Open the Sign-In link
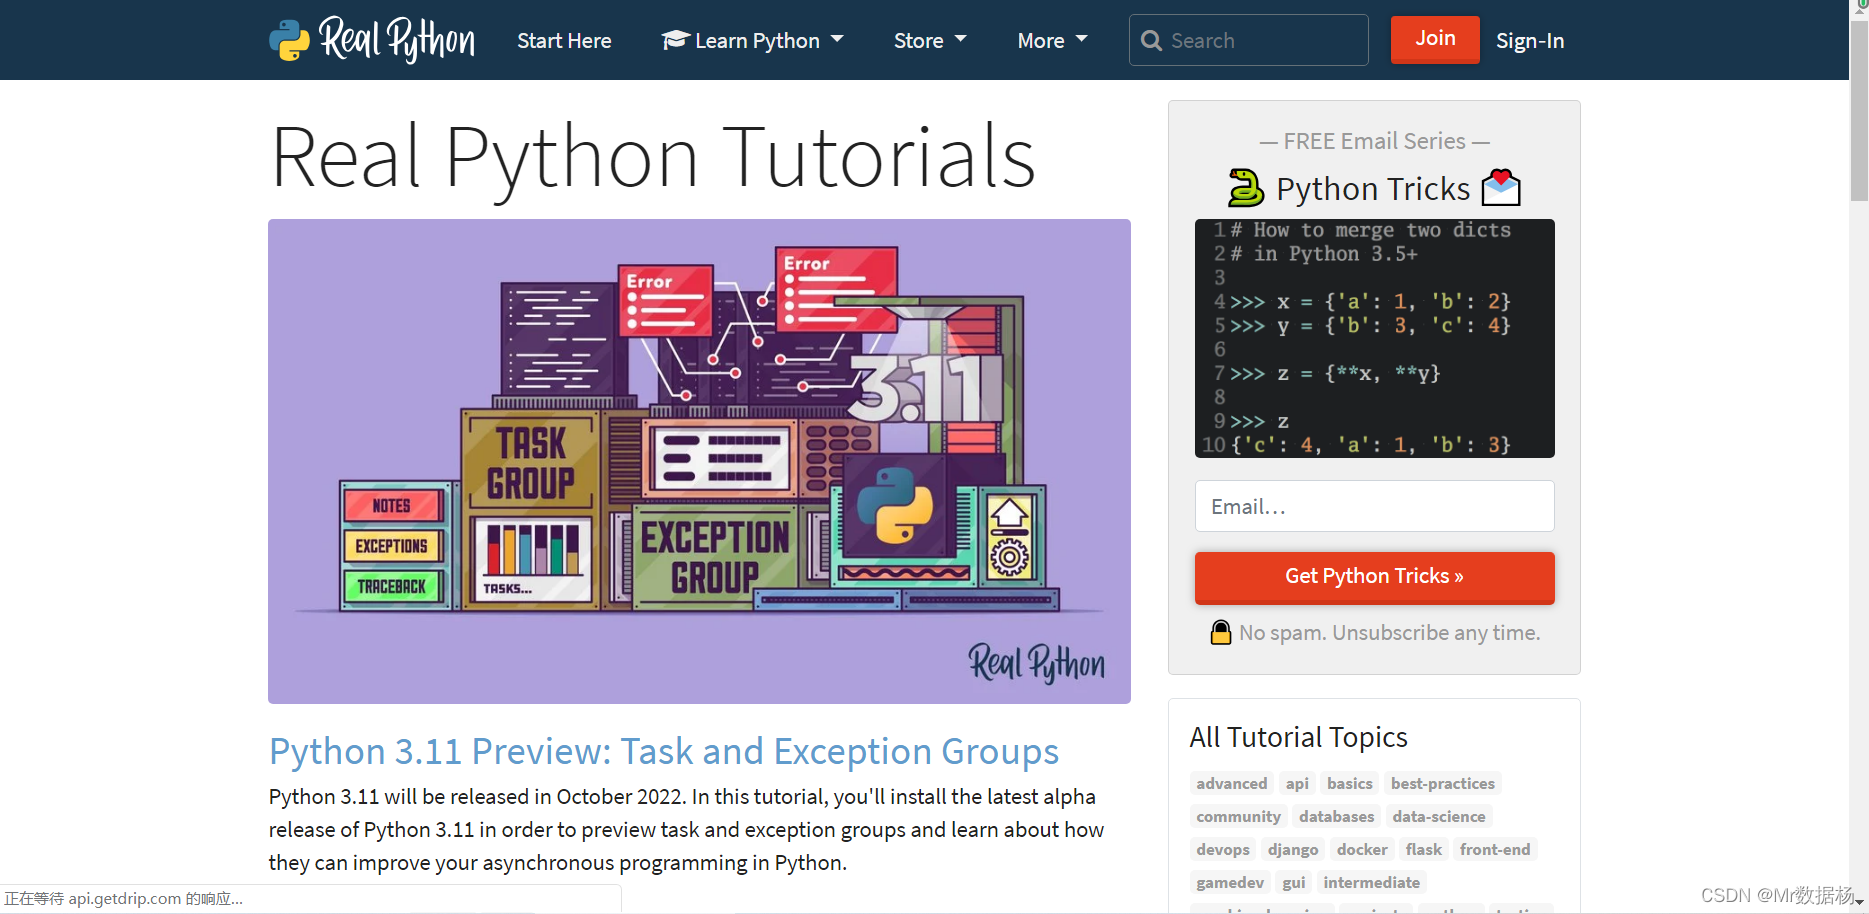The width and height of the screenshot is (1869, 914). point(1530,41)
